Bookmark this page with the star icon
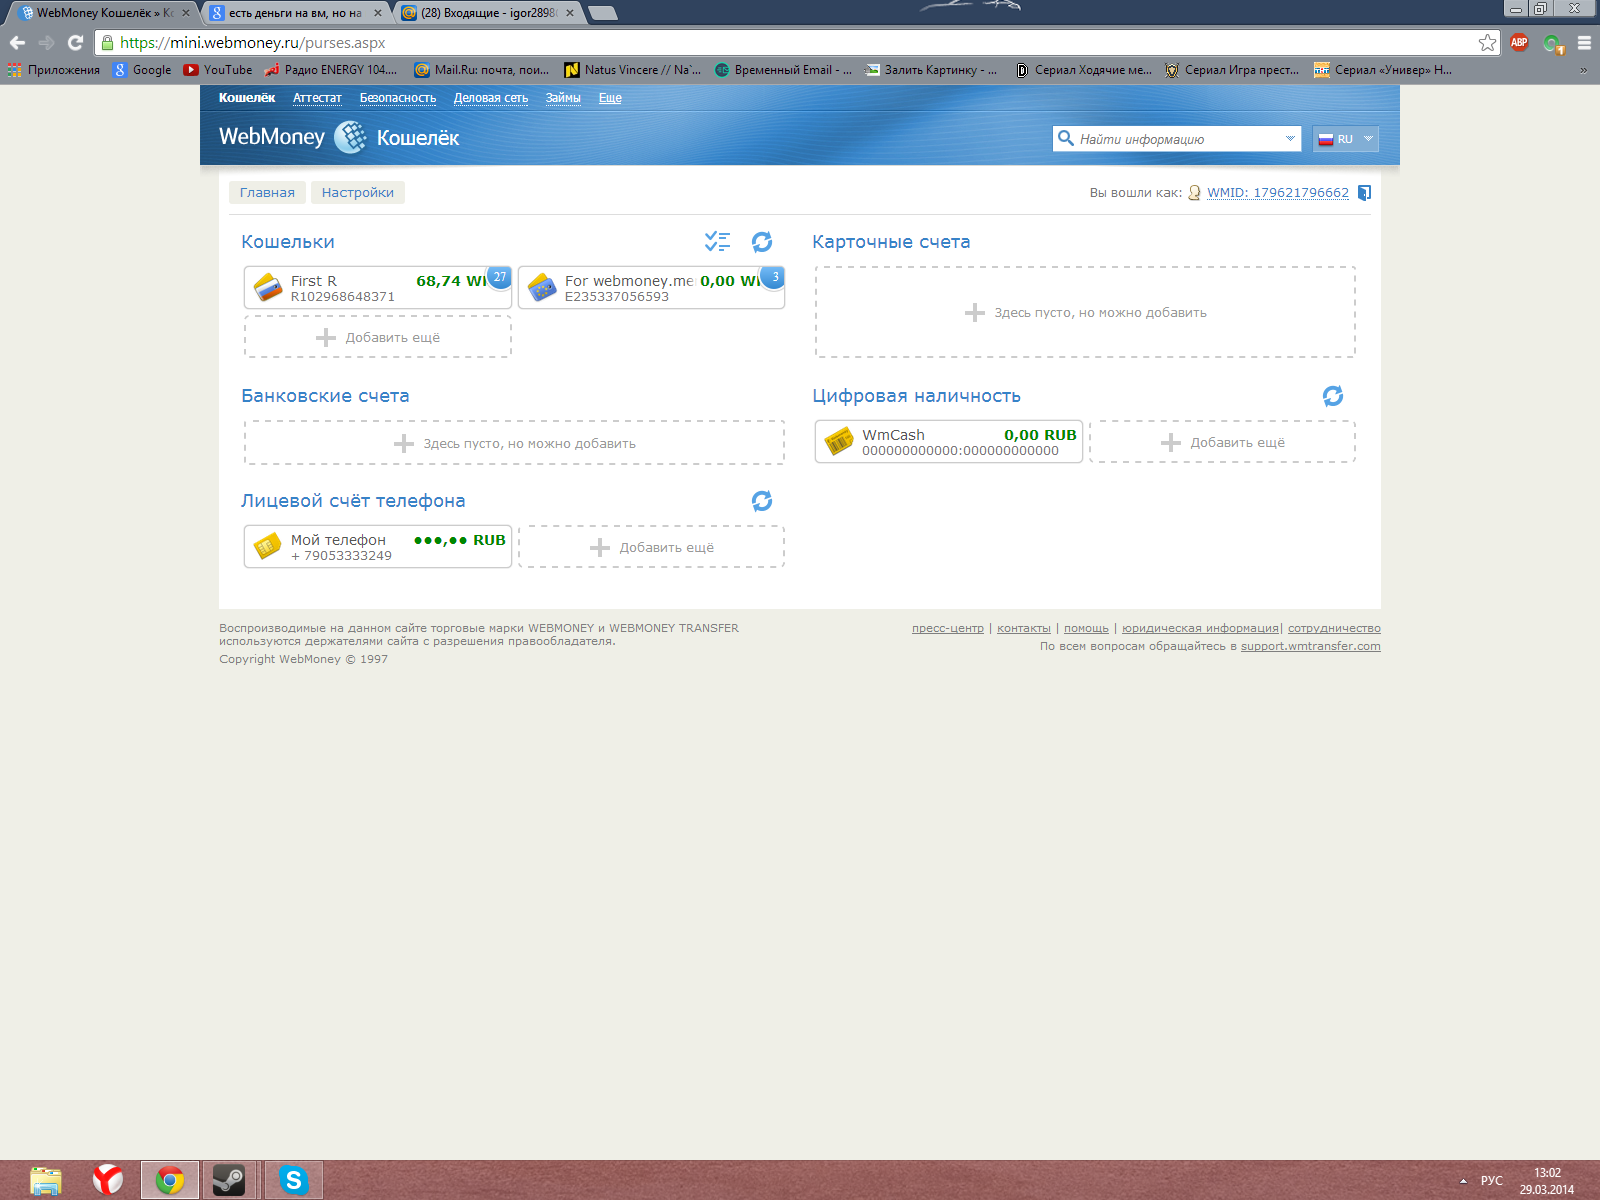1600x1200 pixels. [x=1488, y=43]
